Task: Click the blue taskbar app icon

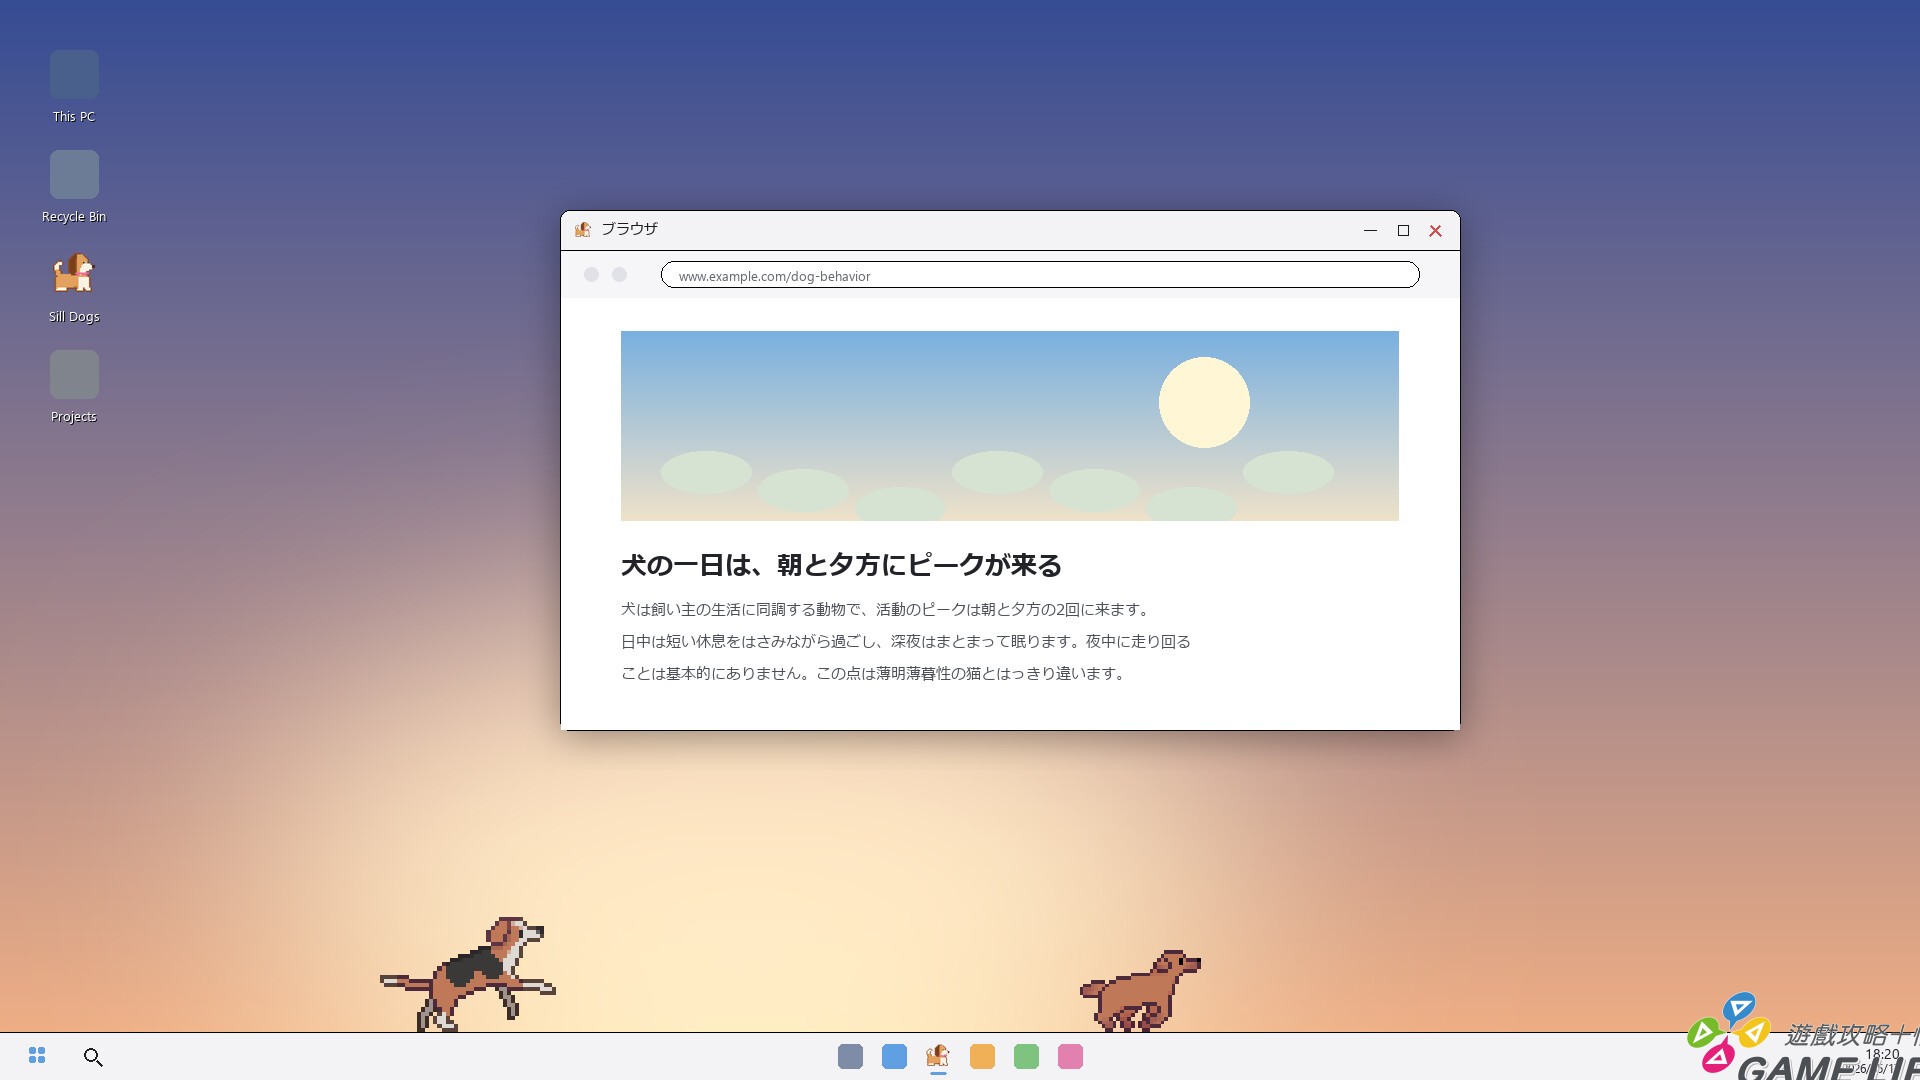Action: coord(894,1056)
